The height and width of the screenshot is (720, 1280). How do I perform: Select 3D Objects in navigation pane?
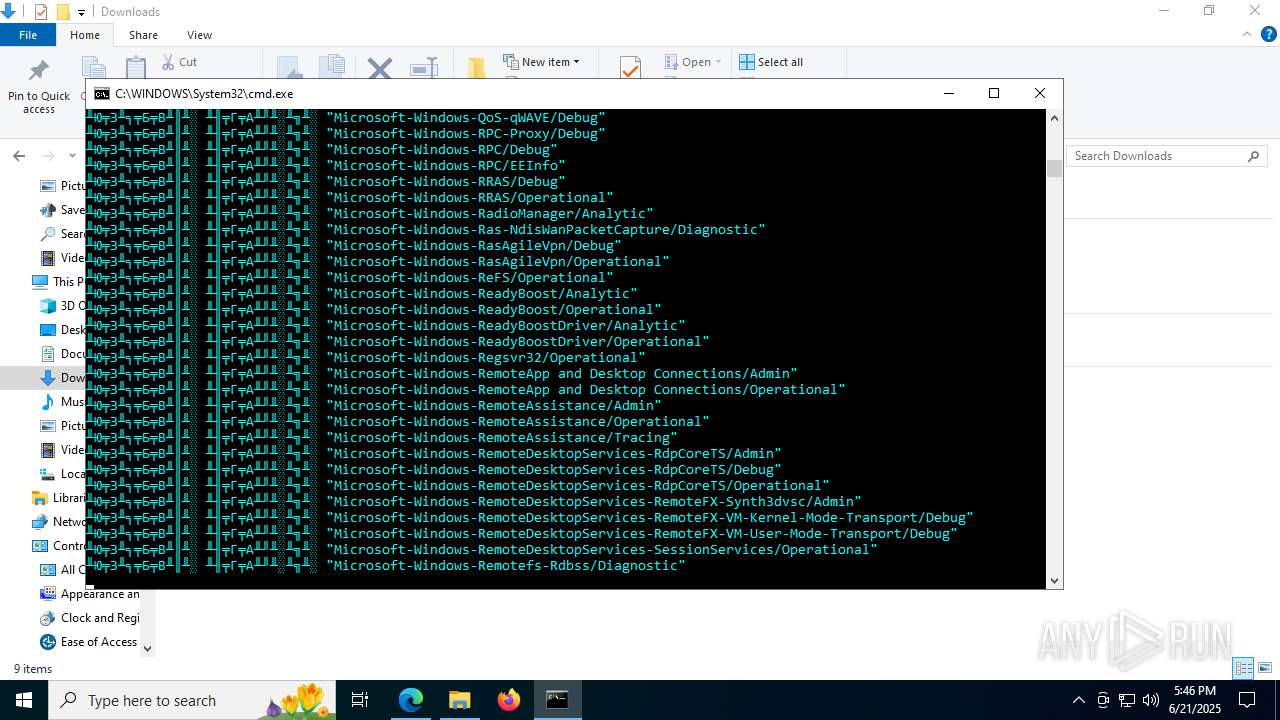[x=62, y=306]
